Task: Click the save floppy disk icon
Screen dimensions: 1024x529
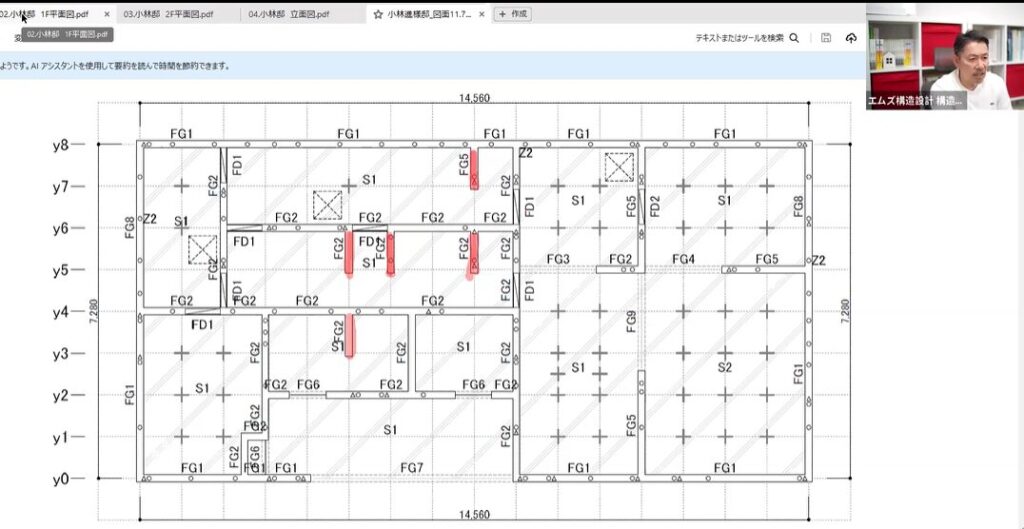Action: [825, 38]
